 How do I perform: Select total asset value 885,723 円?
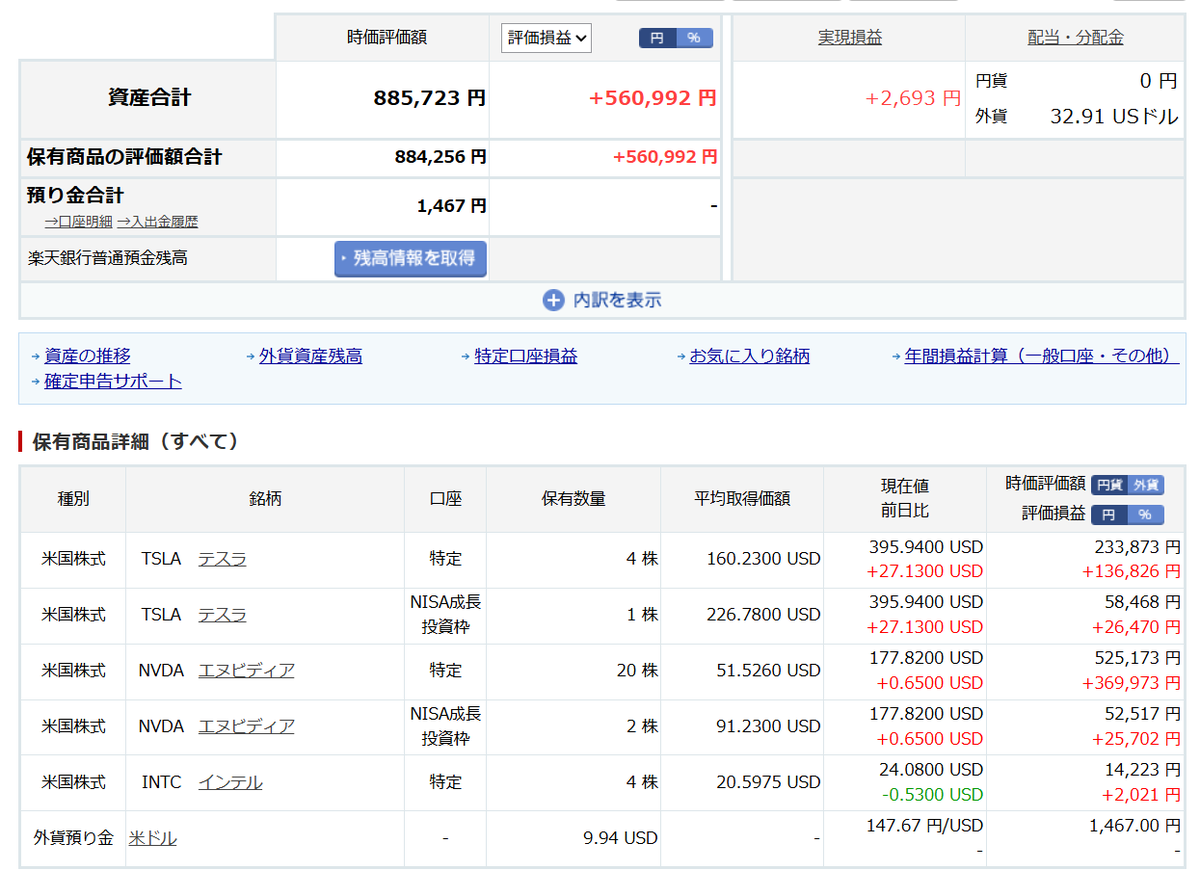click(x=430, y=98)
